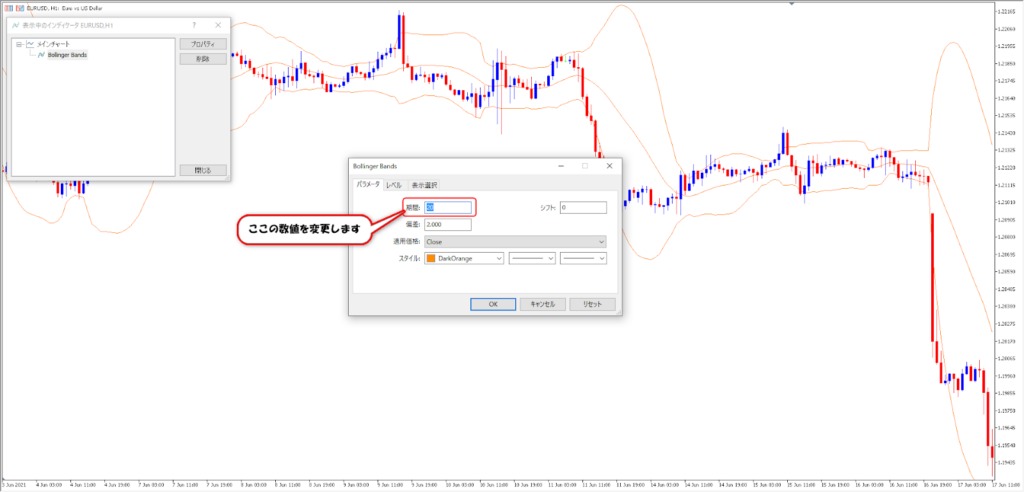This screenshot has width=1024, height=492.
Task: Click the リセット button
Action: [x=592, y=304]
